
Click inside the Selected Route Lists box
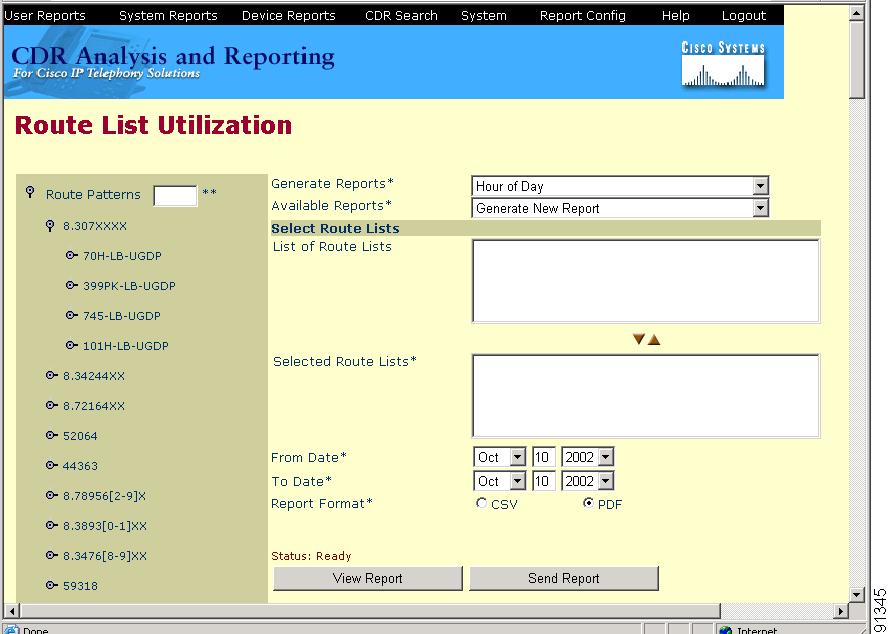[x=646, y=396]
